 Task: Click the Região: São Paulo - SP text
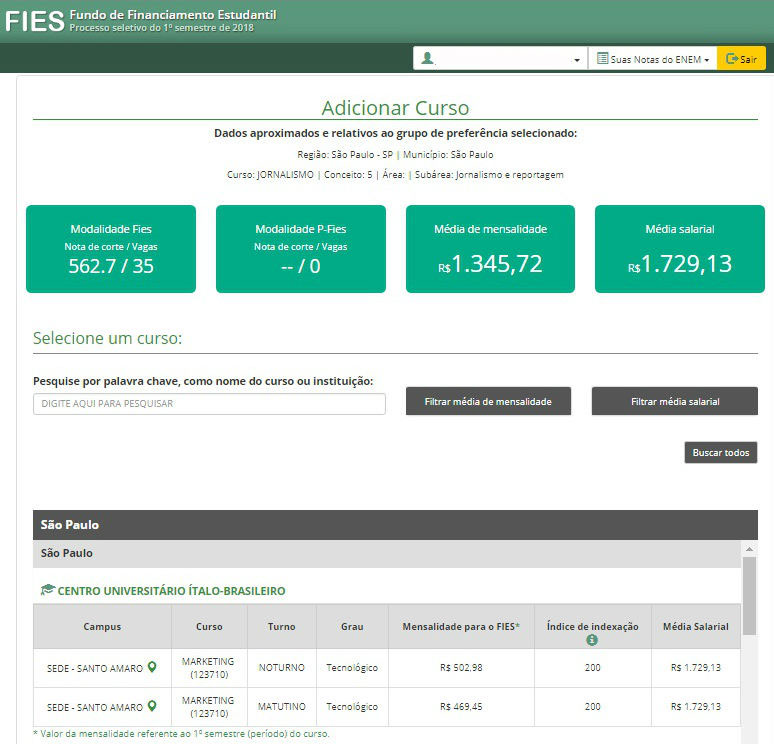345,155
